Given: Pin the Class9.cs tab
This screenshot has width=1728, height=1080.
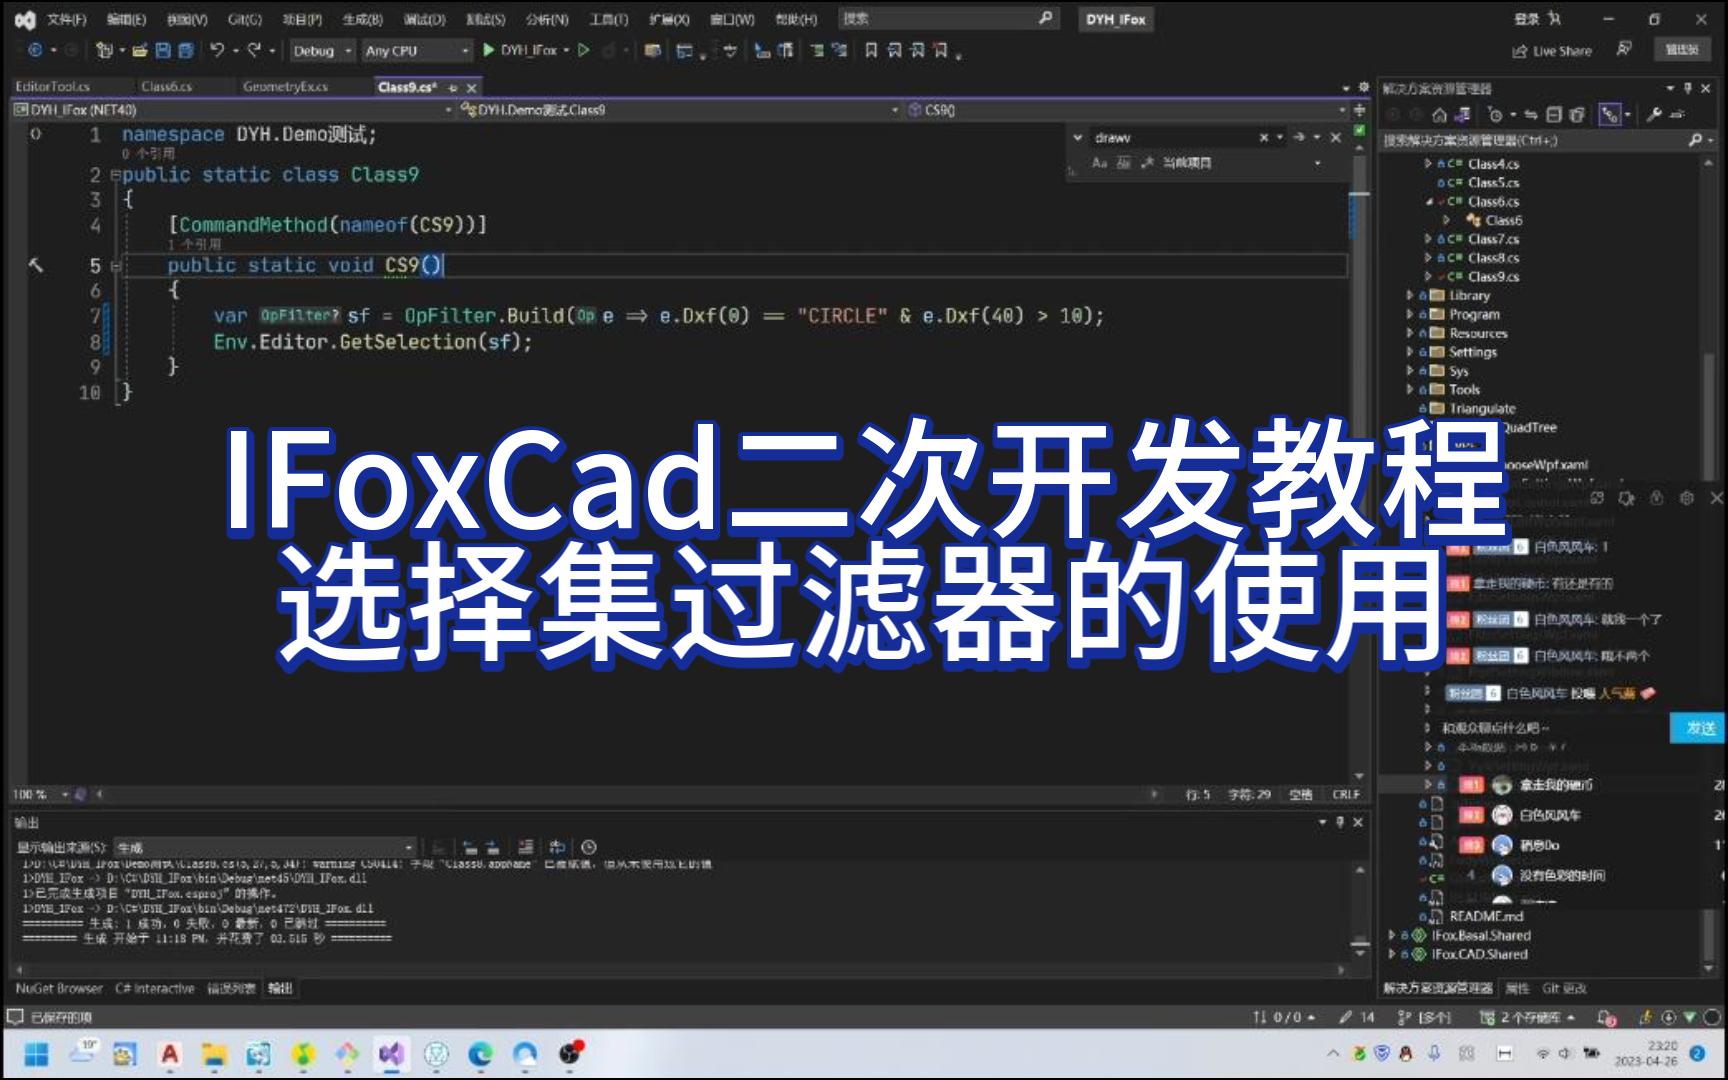Looking at the screenshot, I should coord(452,88).
